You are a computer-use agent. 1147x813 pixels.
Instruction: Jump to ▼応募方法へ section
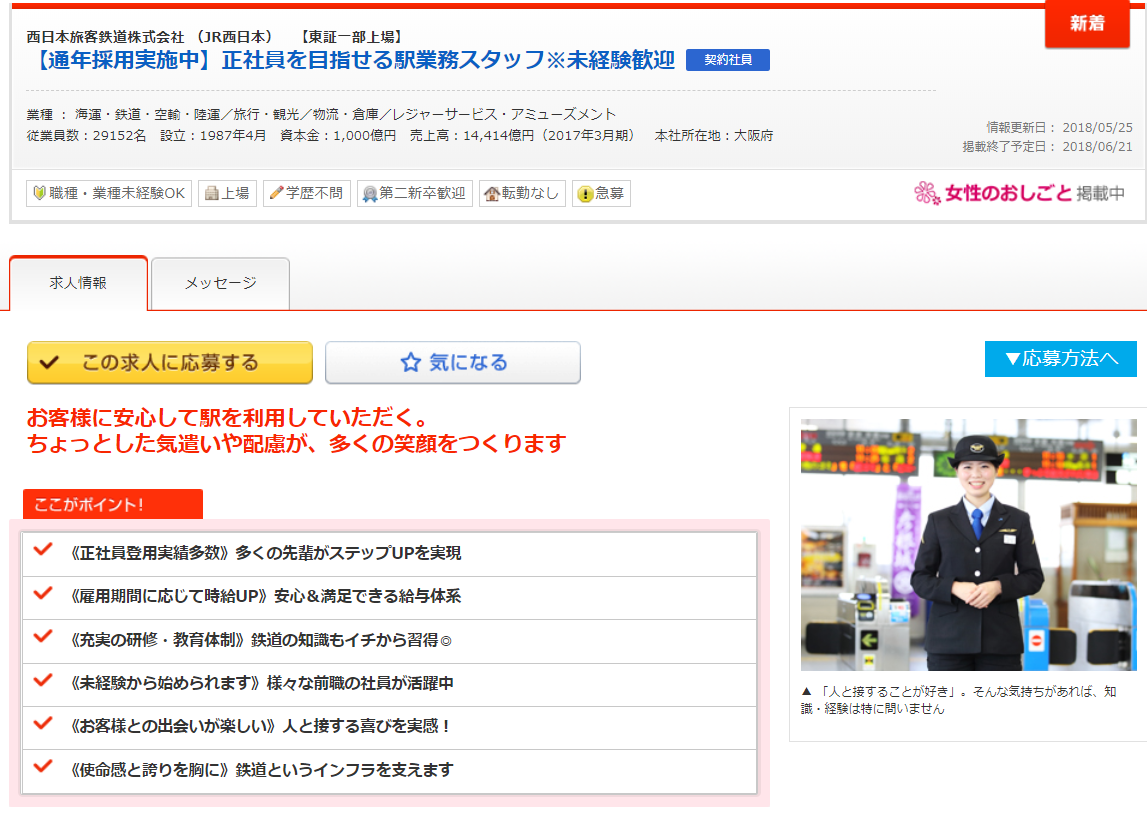1061,359
